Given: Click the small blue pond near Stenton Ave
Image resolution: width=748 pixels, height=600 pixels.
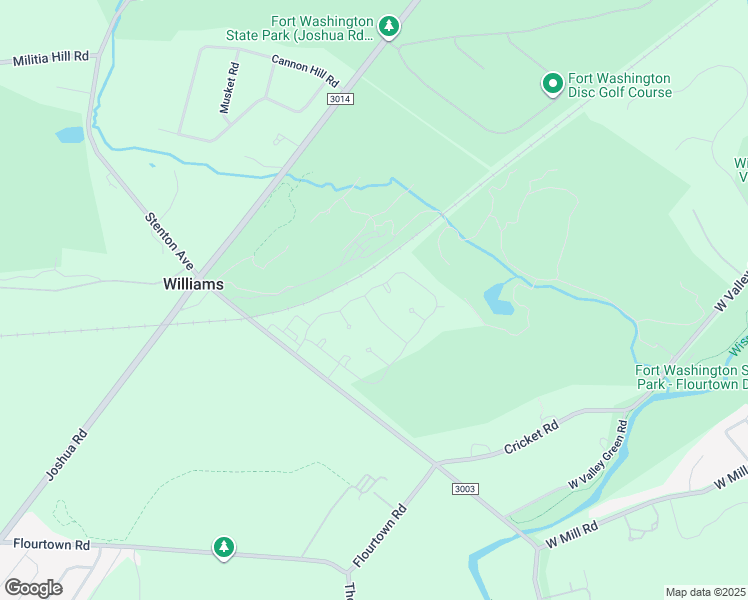Looking at the screenshot, I should [x=70, y=135].
